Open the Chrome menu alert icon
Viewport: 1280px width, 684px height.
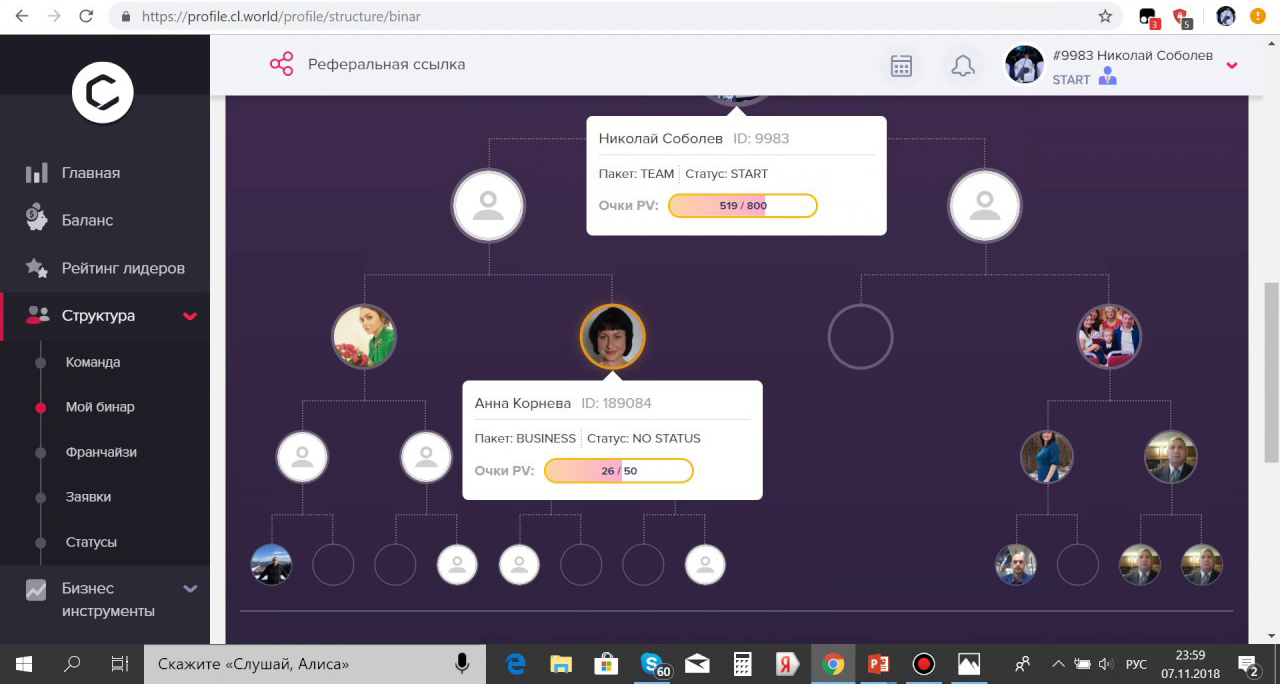pos(1258,16)
